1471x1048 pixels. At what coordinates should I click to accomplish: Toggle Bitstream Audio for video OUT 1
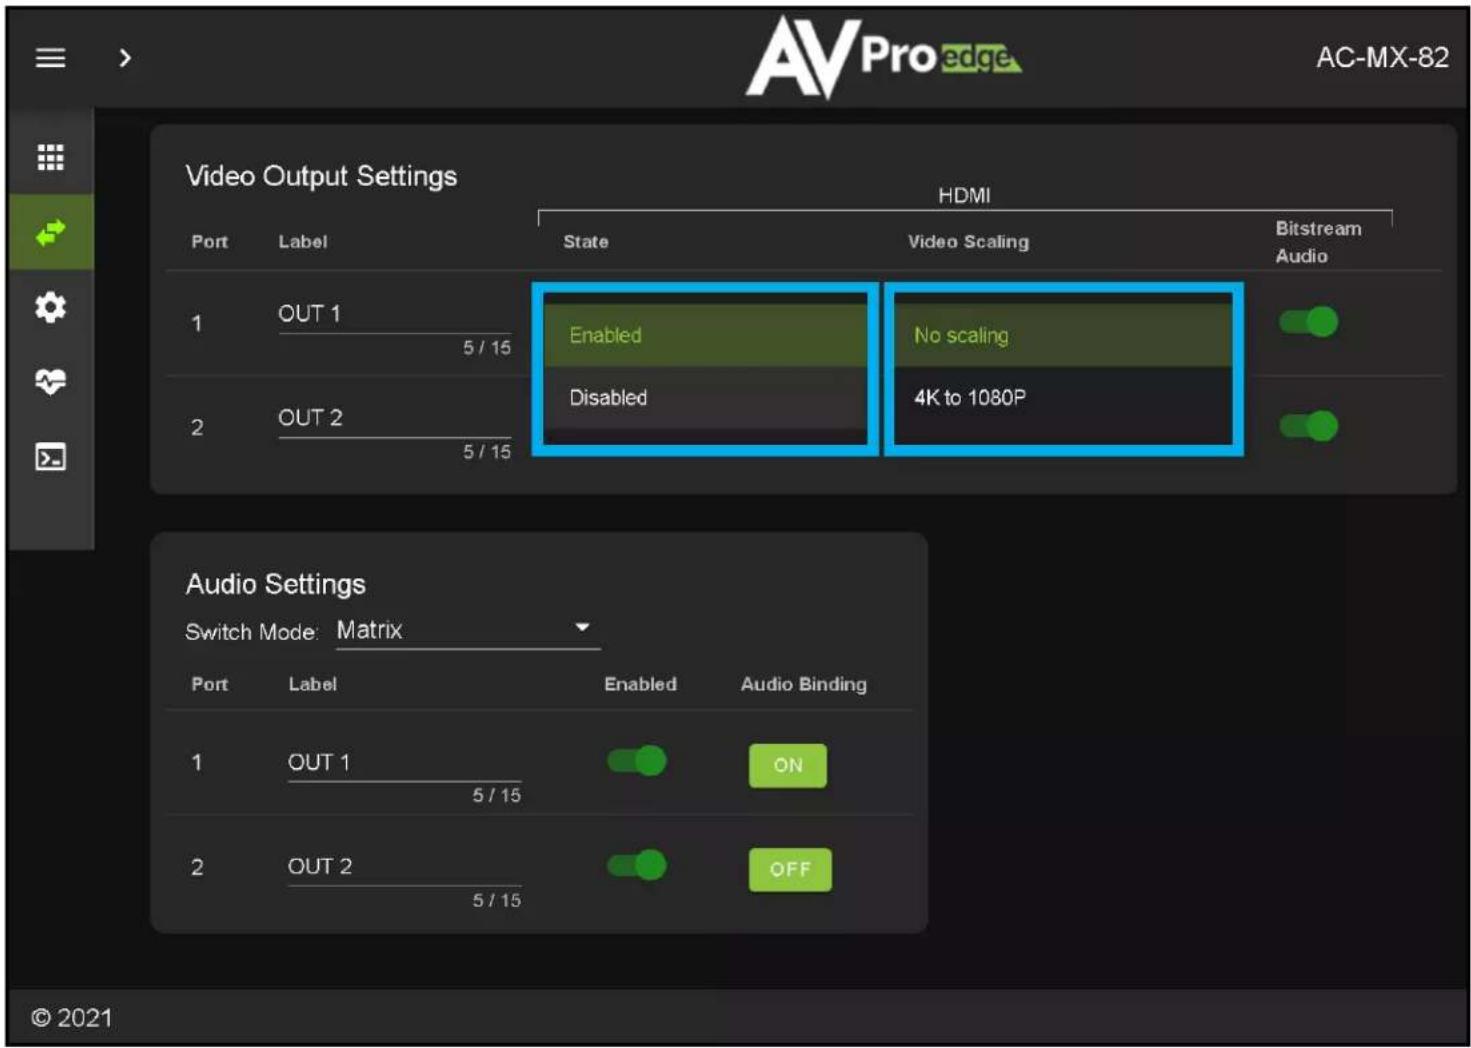pyautogui.click(x=1308, y=322)
